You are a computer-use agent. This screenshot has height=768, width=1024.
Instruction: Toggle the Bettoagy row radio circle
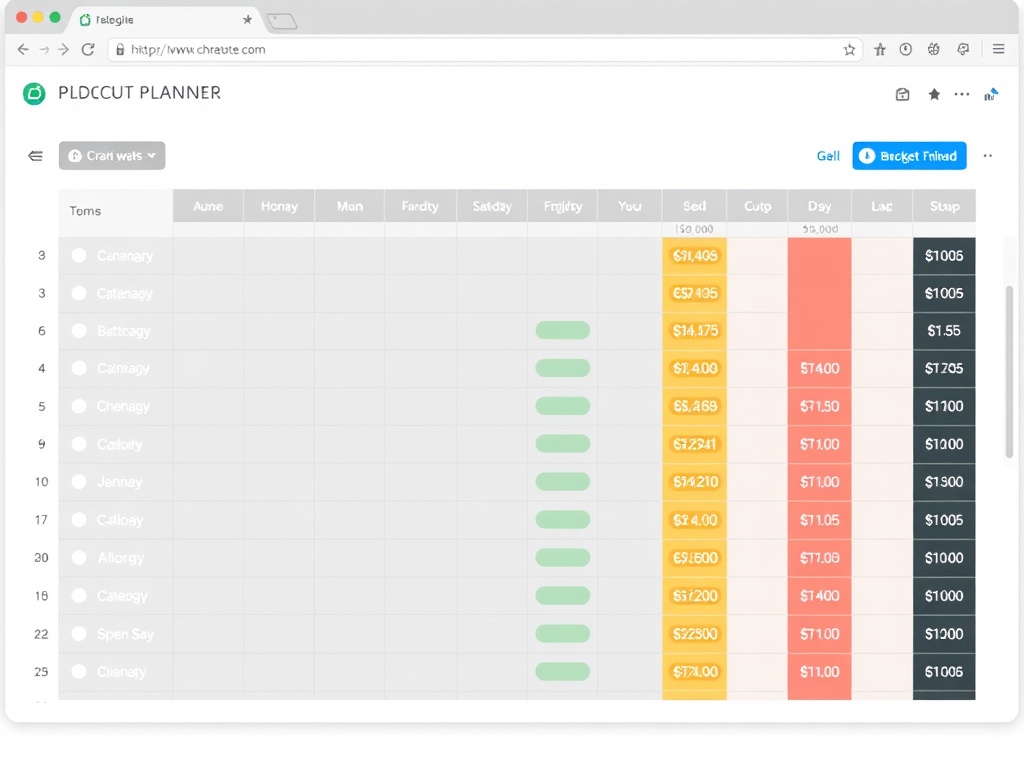pyautogui.click(x=79, y=331)
